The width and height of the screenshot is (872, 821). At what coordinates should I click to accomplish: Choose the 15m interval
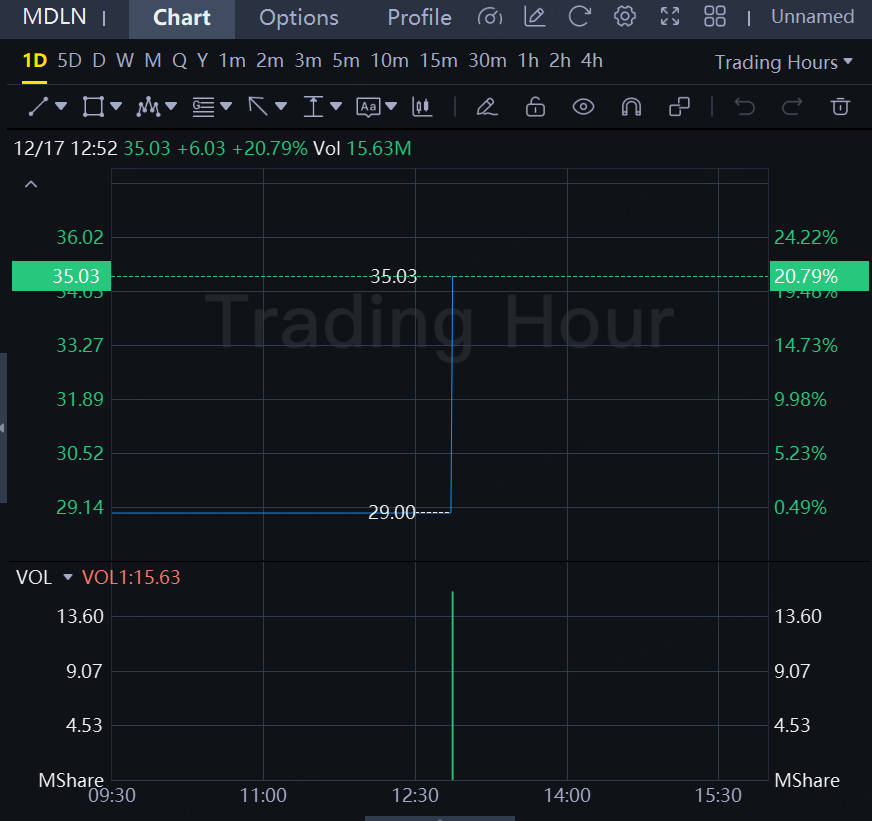438,61
